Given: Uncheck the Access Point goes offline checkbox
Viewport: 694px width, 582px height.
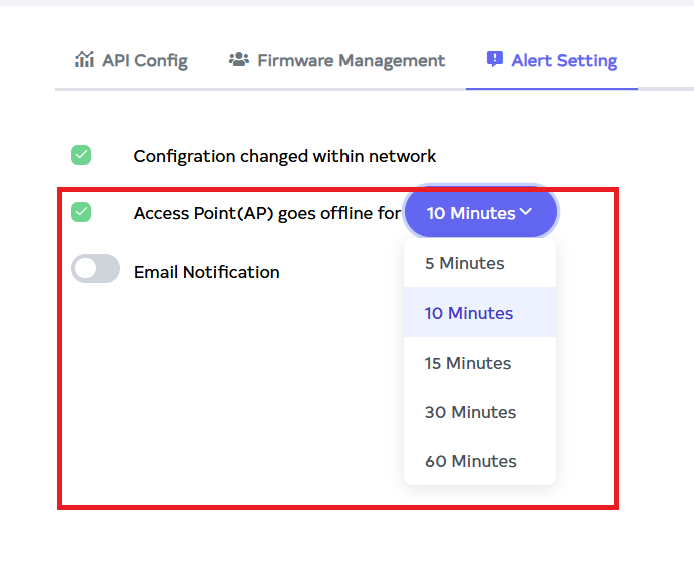Looking at the screenshot, I should pyautogui.click(x=81, y=212).
